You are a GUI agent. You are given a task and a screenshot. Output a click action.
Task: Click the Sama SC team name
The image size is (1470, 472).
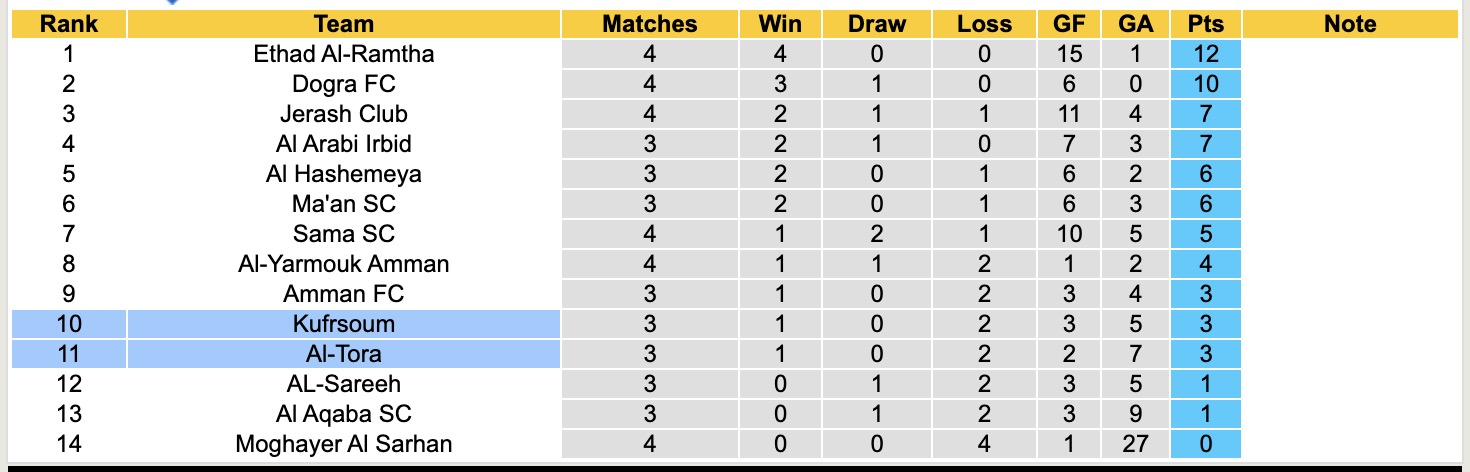pyautogui.click(x=343, y=234)
